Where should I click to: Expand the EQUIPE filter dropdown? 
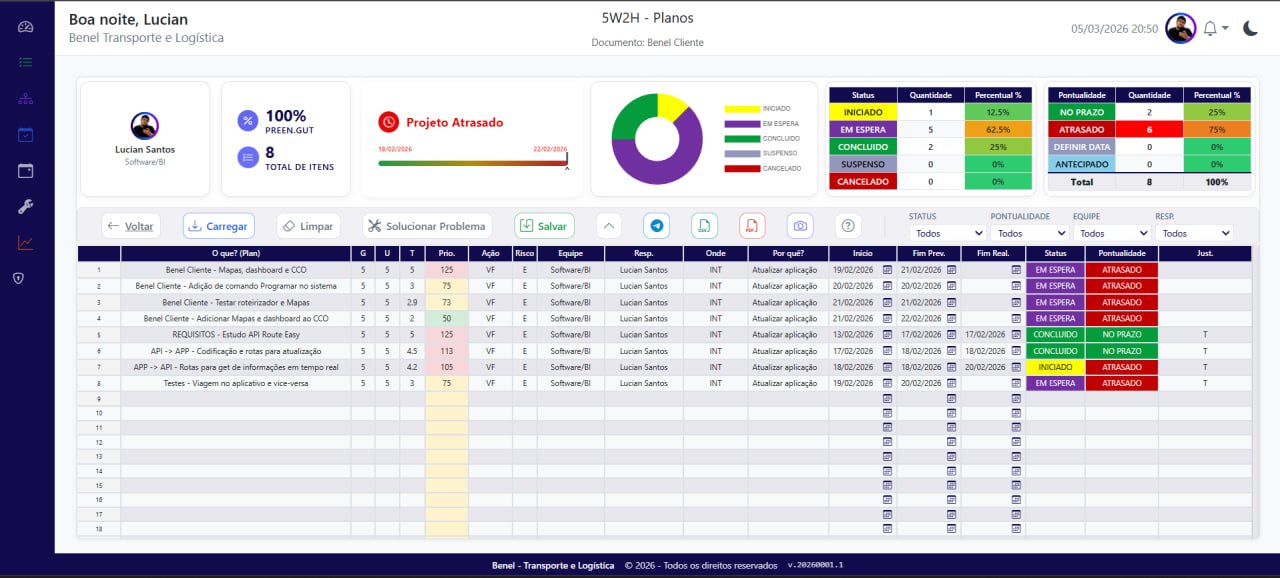1111,233
